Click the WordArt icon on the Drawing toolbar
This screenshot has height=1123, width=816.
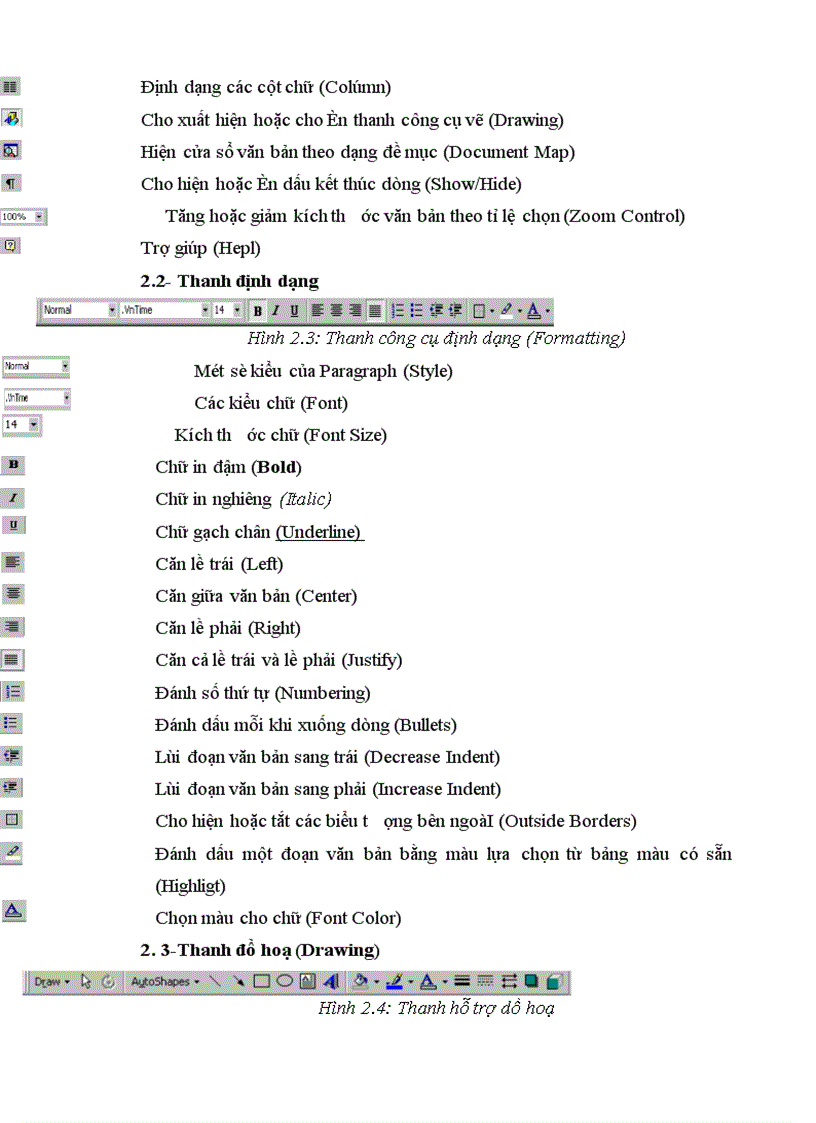pos(332,981)
